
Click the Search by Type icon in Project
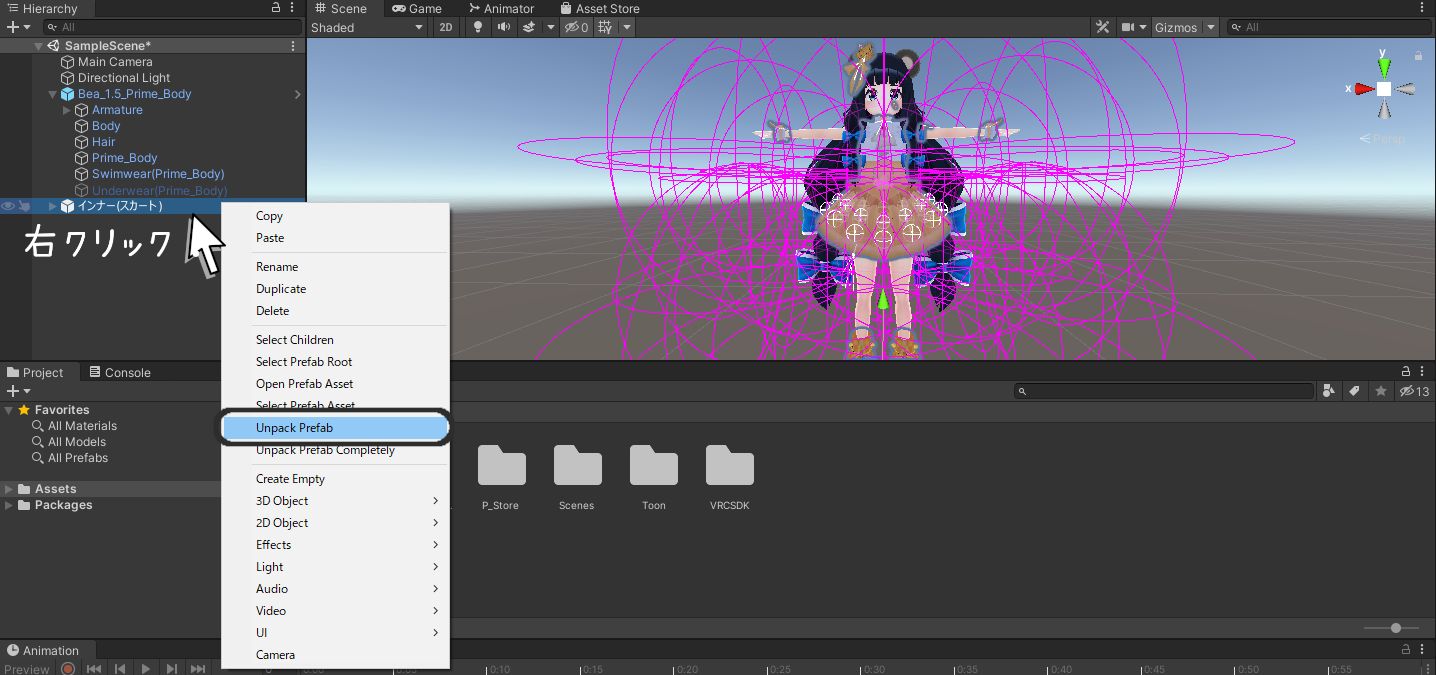pyautogui.click(x=1329, y=391)
